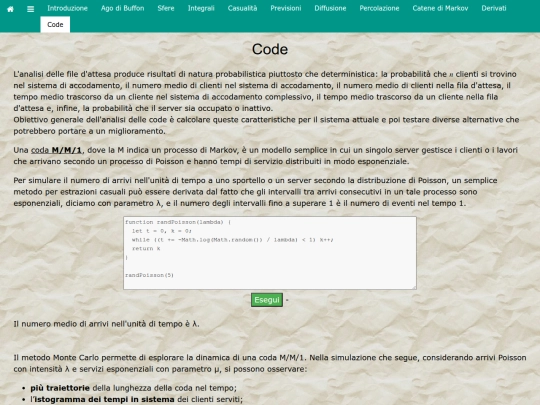Run the code with Esegui button
The height and width of the screenshot is (405, 540).
267,300
